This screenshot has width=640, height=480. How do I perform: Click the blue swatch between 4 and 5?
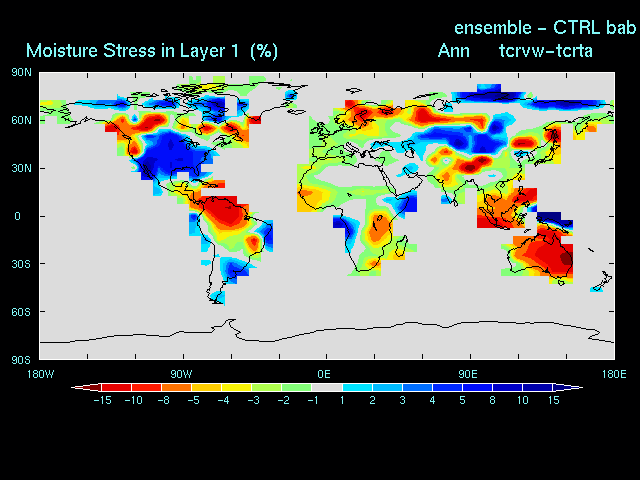(447, 387)
